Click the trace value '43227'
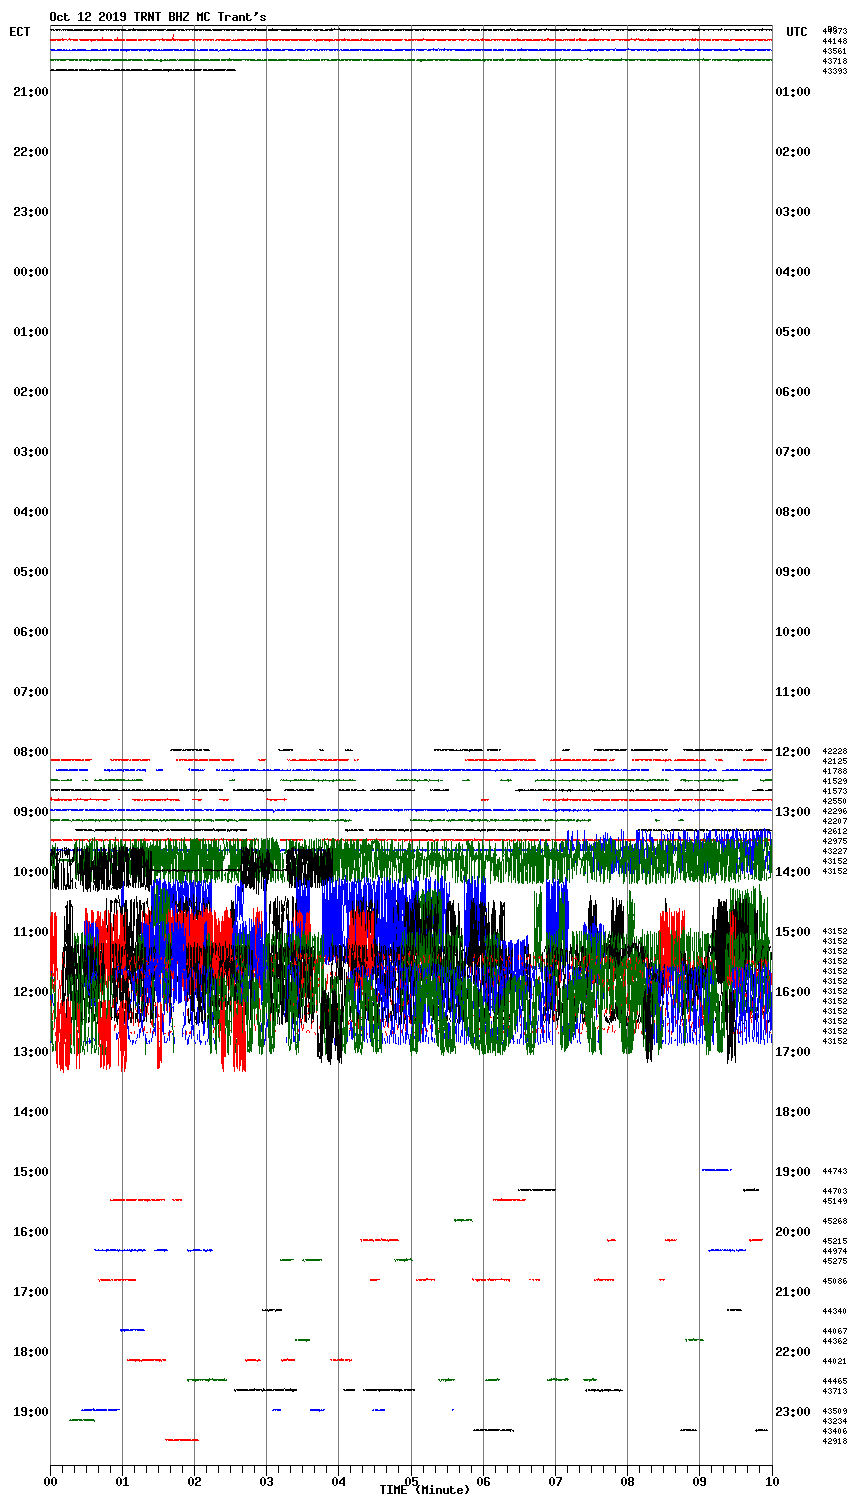The width and height of the screenshot is (852, 1500). tap(835, 851)
